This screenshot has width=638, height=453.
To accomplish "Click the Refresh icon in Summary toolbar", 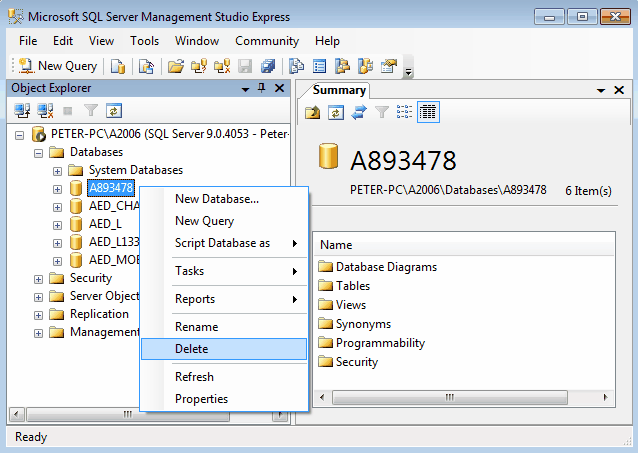I will click(x=336, y=112).
